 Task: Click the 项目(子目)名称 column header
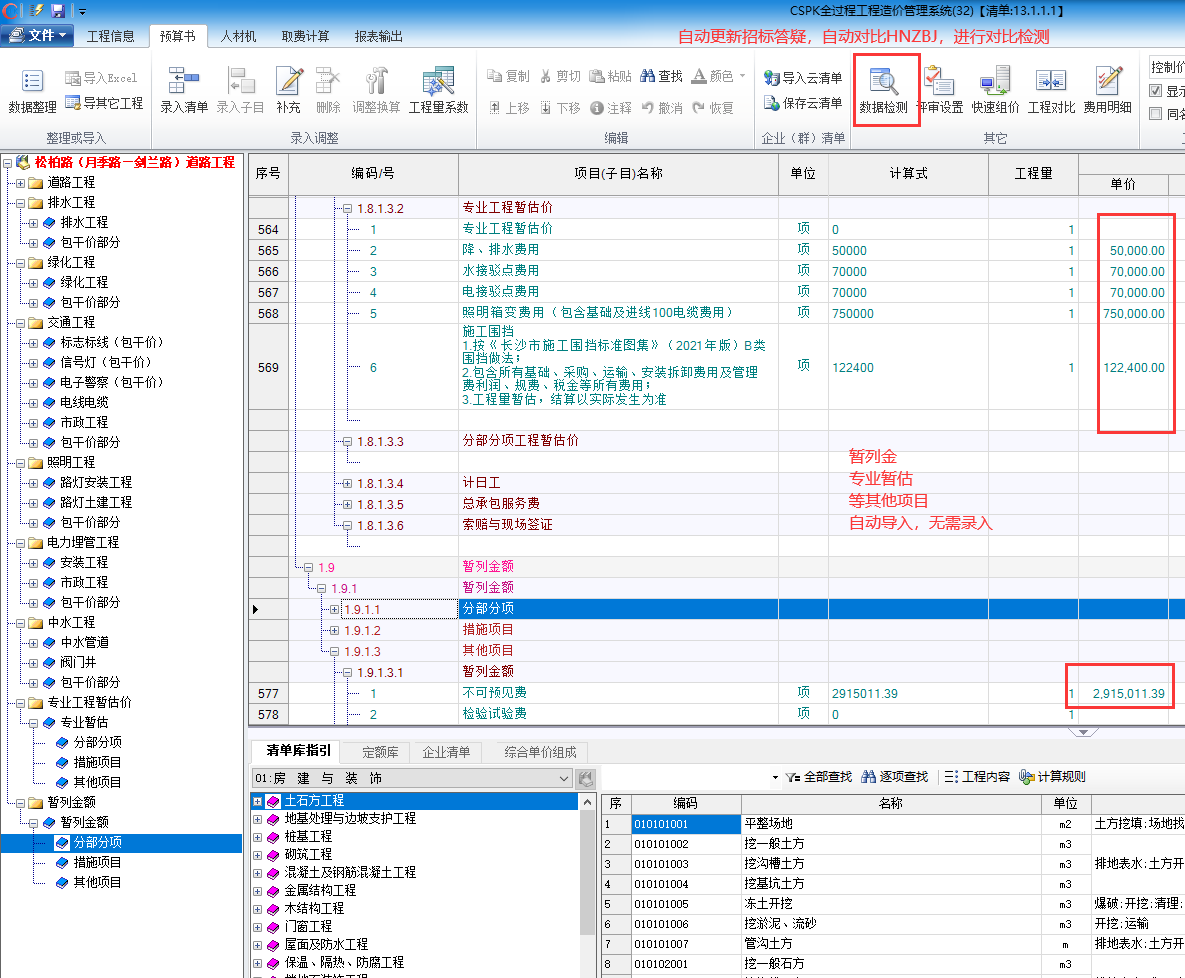[618, 174]
